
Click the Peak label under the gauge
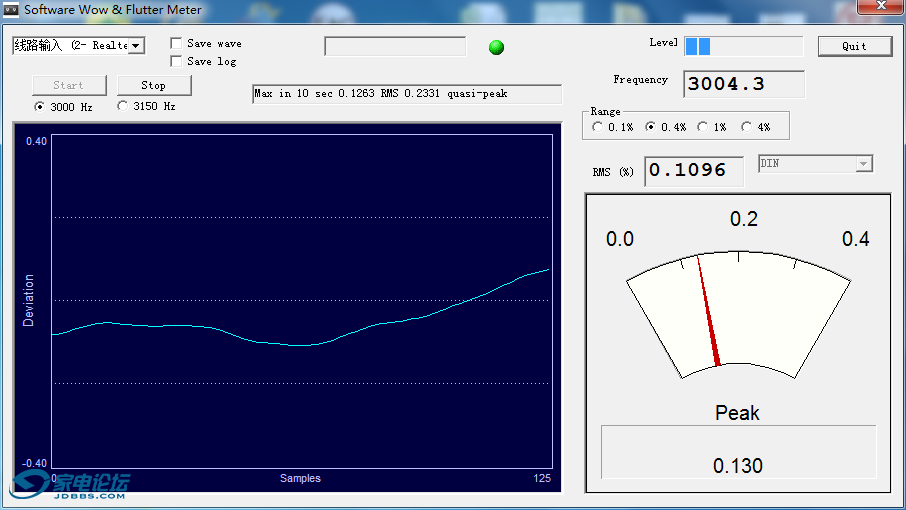pos(737,413)
